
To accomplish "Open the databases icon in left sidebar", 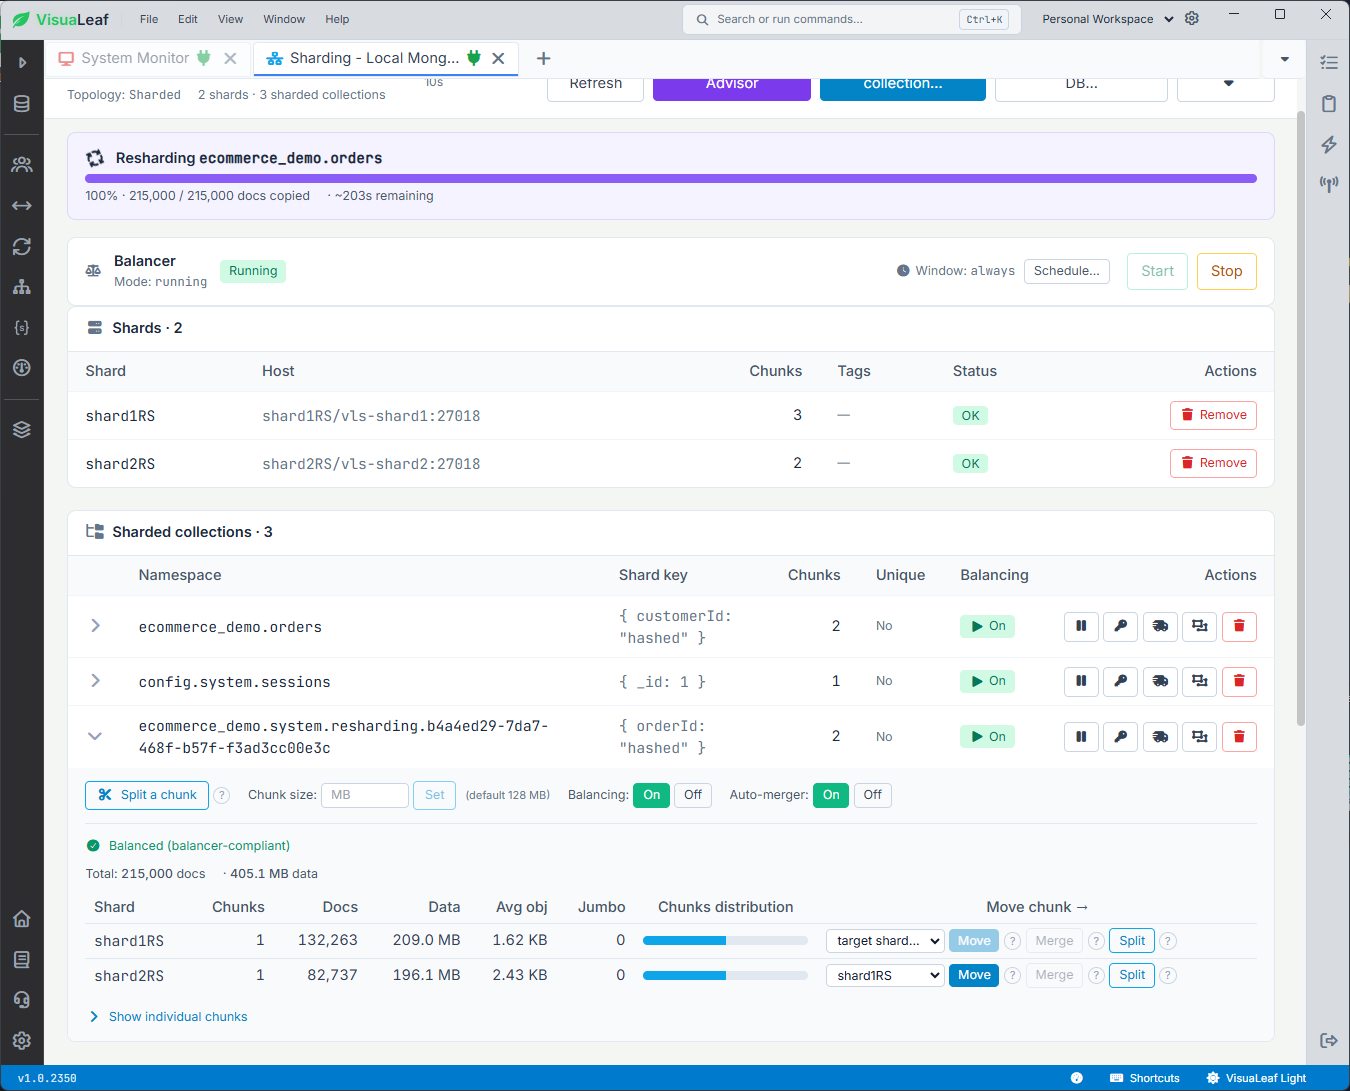I will point(22,104).
